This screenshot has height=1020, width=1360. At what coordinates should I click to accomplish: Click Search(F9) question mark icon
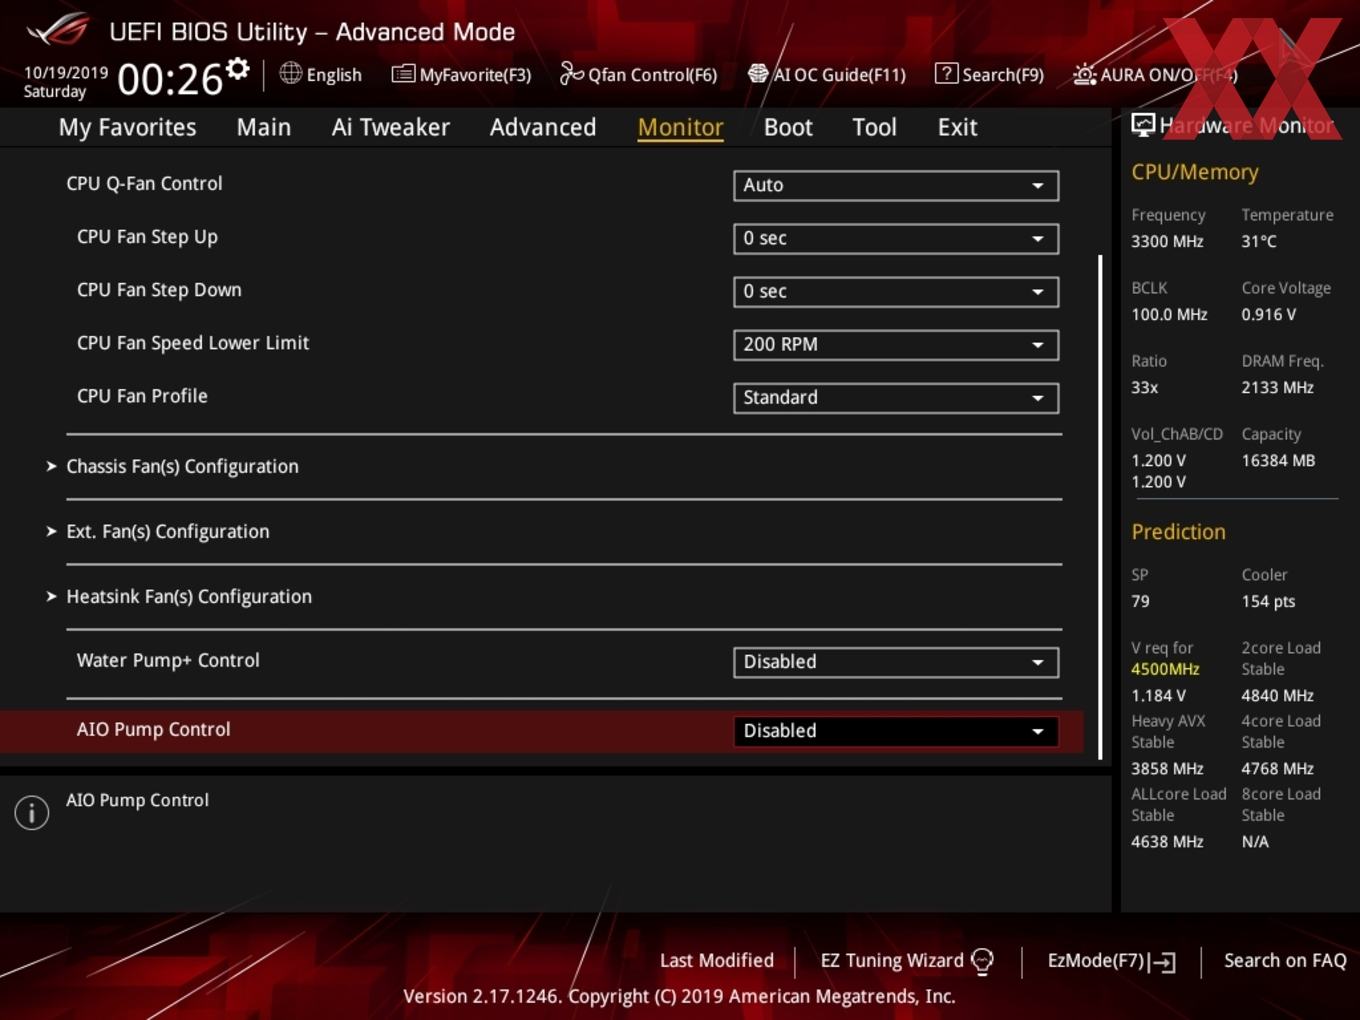click(946, 73)
